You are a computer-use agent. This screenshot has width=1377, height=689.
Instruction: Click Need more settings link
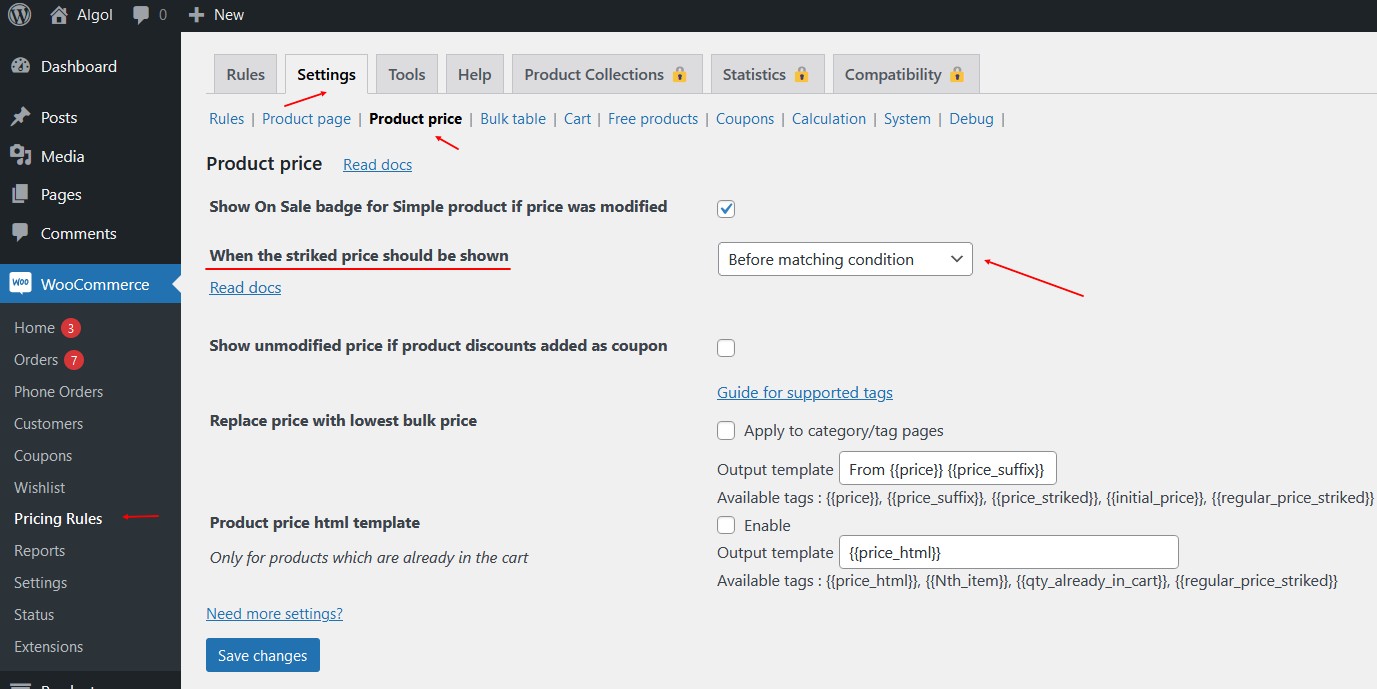274,613
